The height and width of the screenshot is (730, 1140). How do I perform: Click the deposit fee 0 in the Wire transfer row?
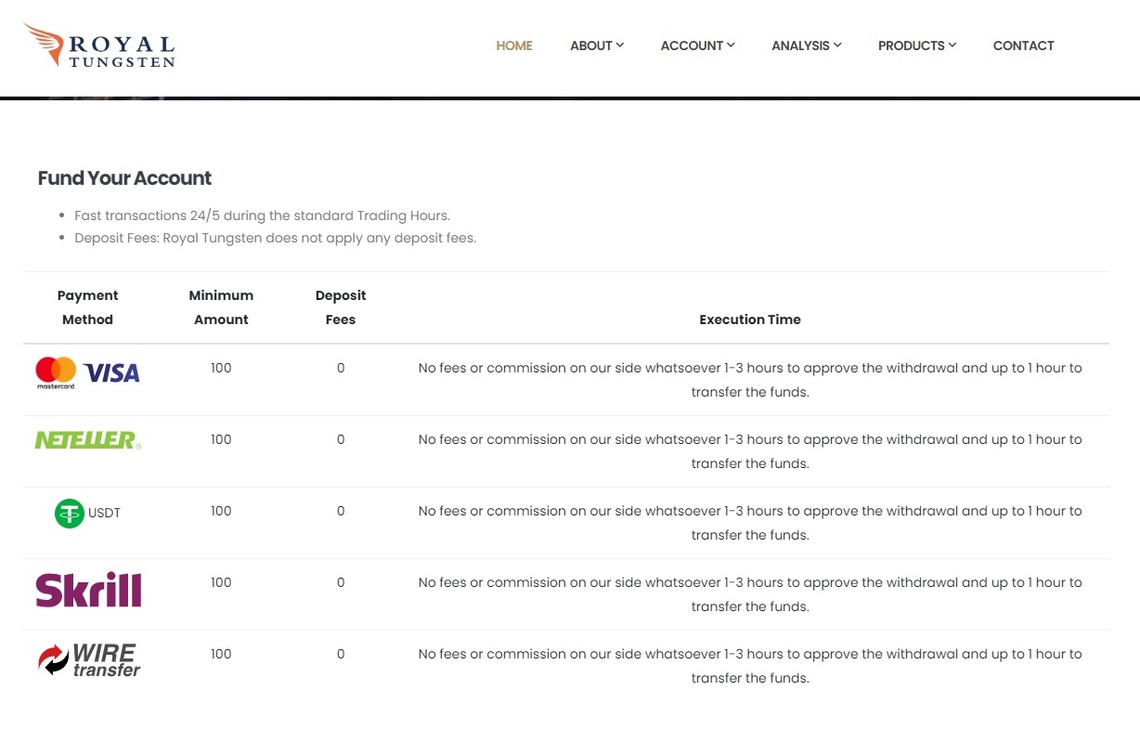coord(340,654)
